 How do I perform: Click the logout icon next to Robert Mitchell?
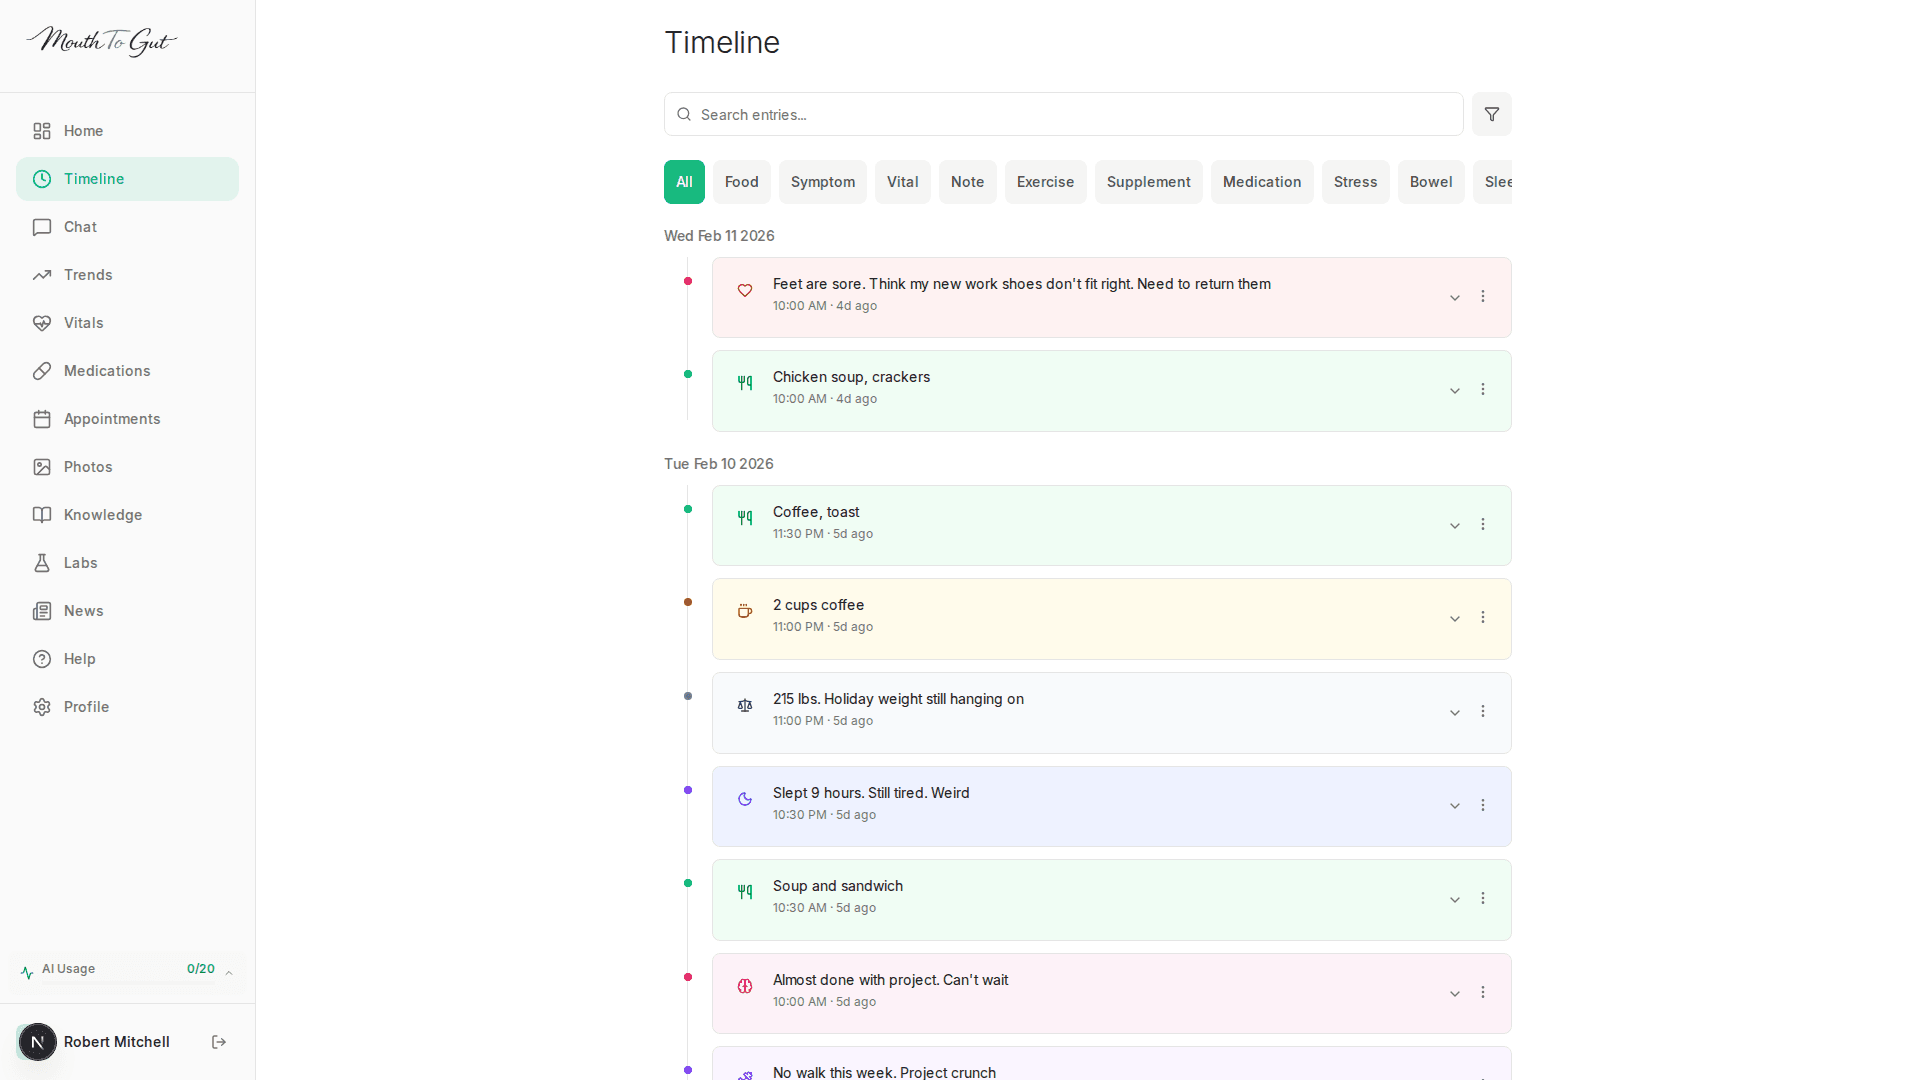click(x=219, y=1042)
